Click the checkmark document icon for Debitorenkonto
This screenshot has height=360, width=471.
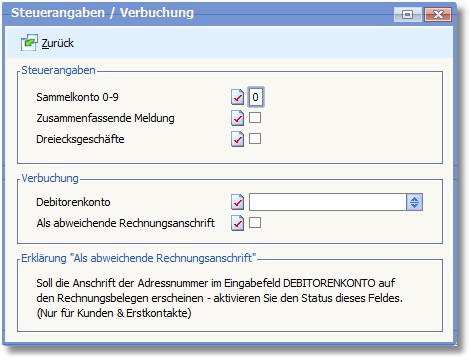(x=237, y=202)
